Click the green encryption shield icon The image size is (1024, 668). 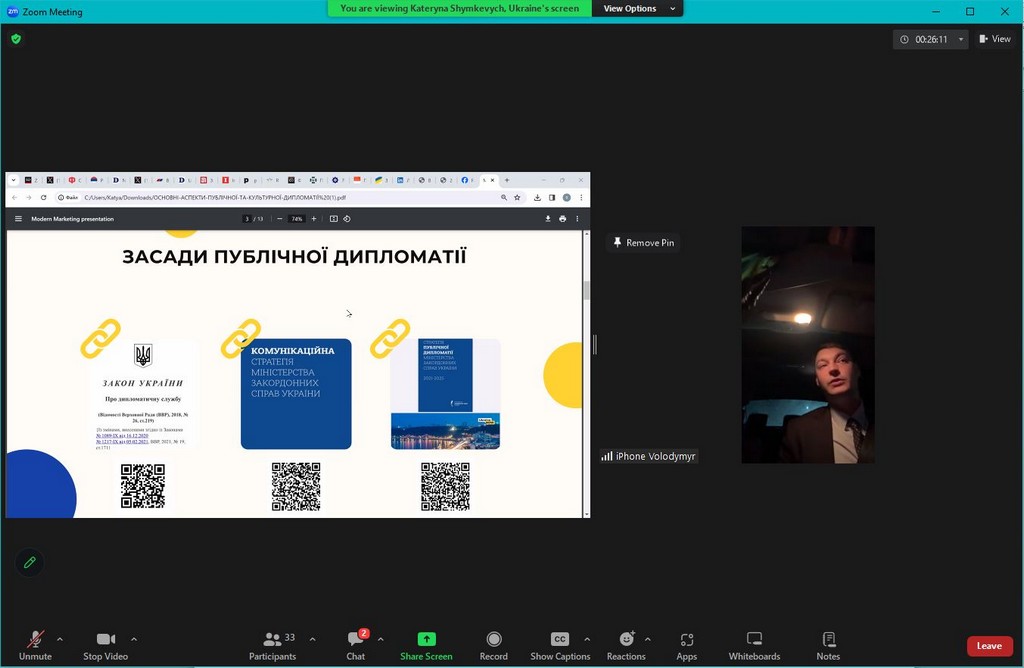click(16, 39)
